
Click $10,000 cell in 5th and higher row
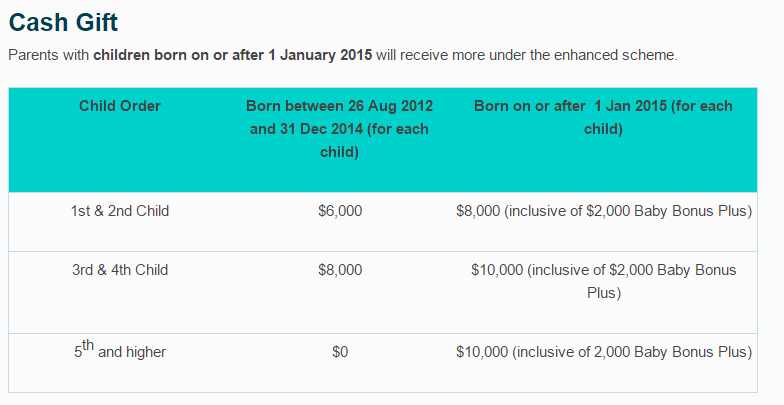604,352
